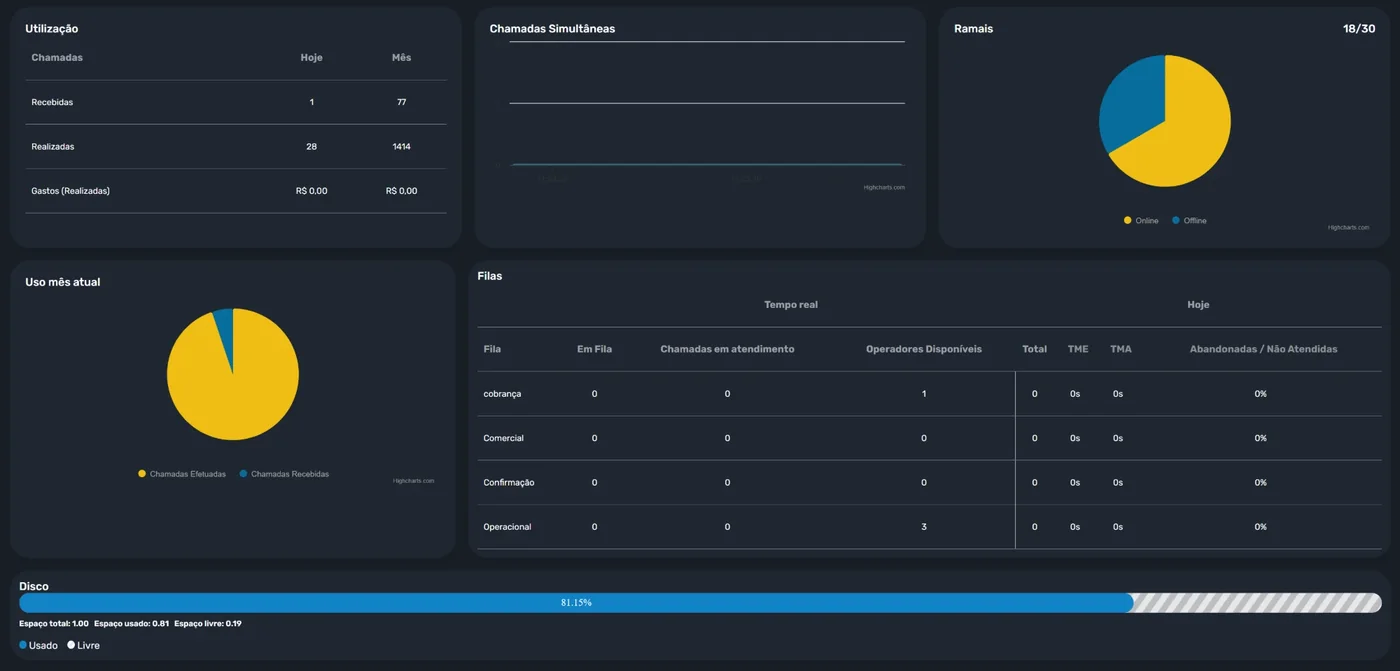Image resolution: width=1400 pixels, height=671 pixels.
Task: Click the Utilização panel title
Action: click(x=52, y=29)
